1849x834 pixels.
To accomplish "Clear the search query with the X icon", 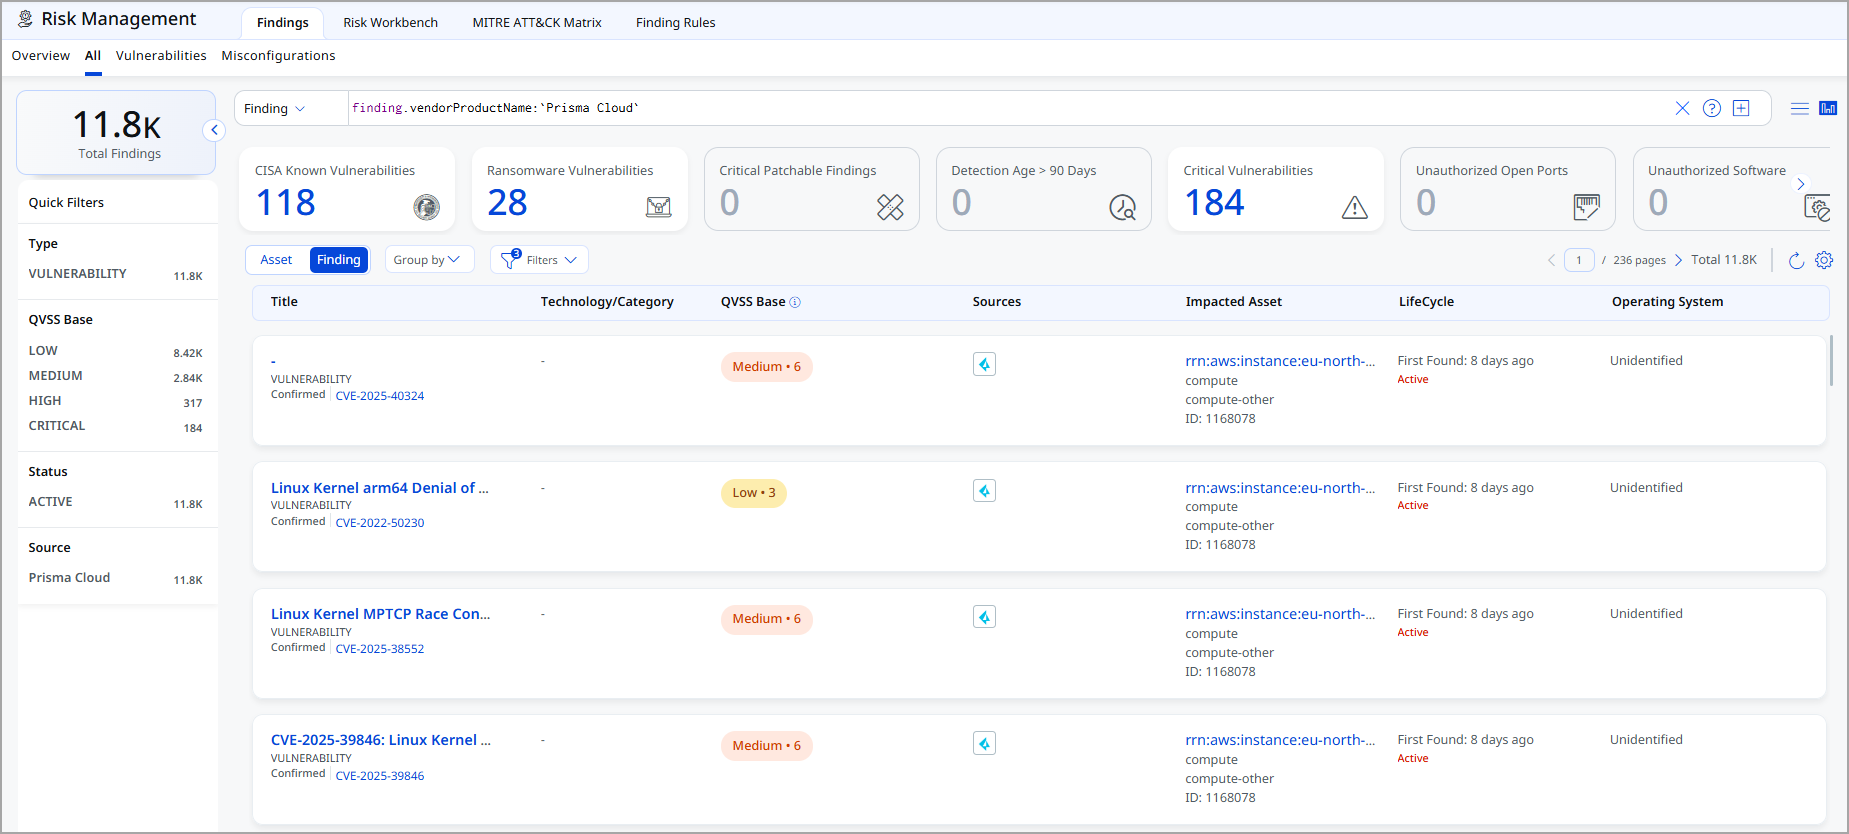I will click(1682, 108).
